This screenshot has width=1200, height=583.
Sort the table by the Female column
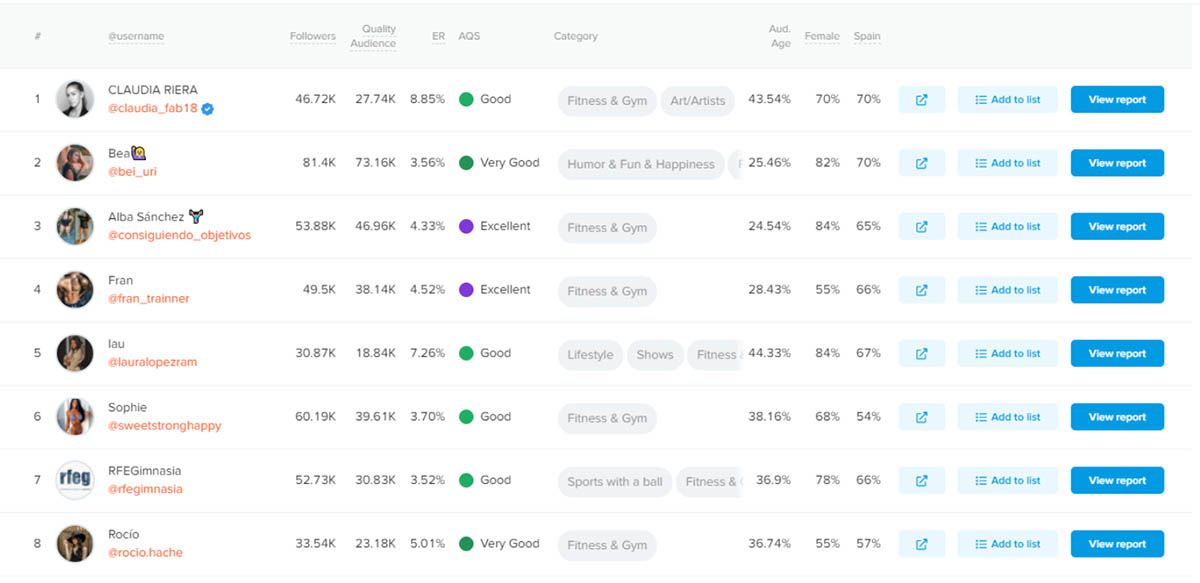822,35
